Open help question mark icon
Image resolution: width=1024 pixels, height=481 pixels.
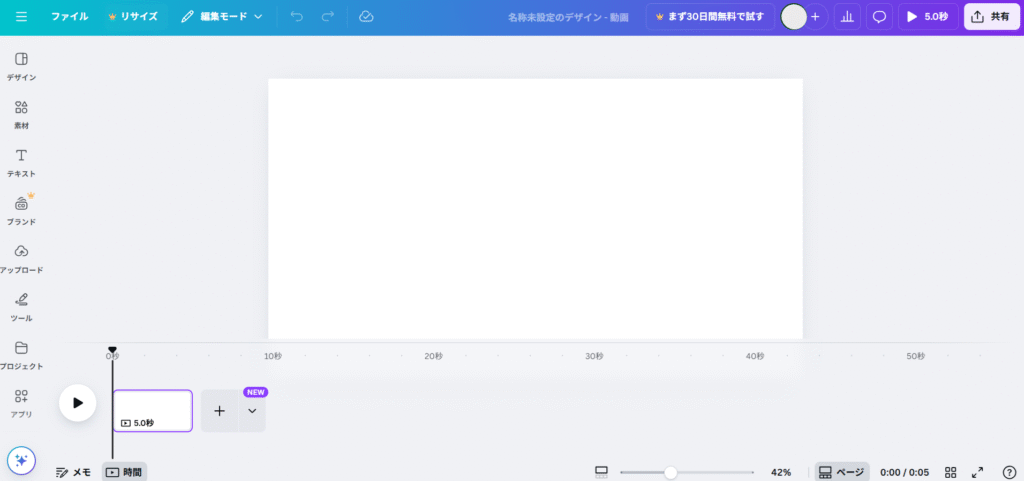point(1009,472)
